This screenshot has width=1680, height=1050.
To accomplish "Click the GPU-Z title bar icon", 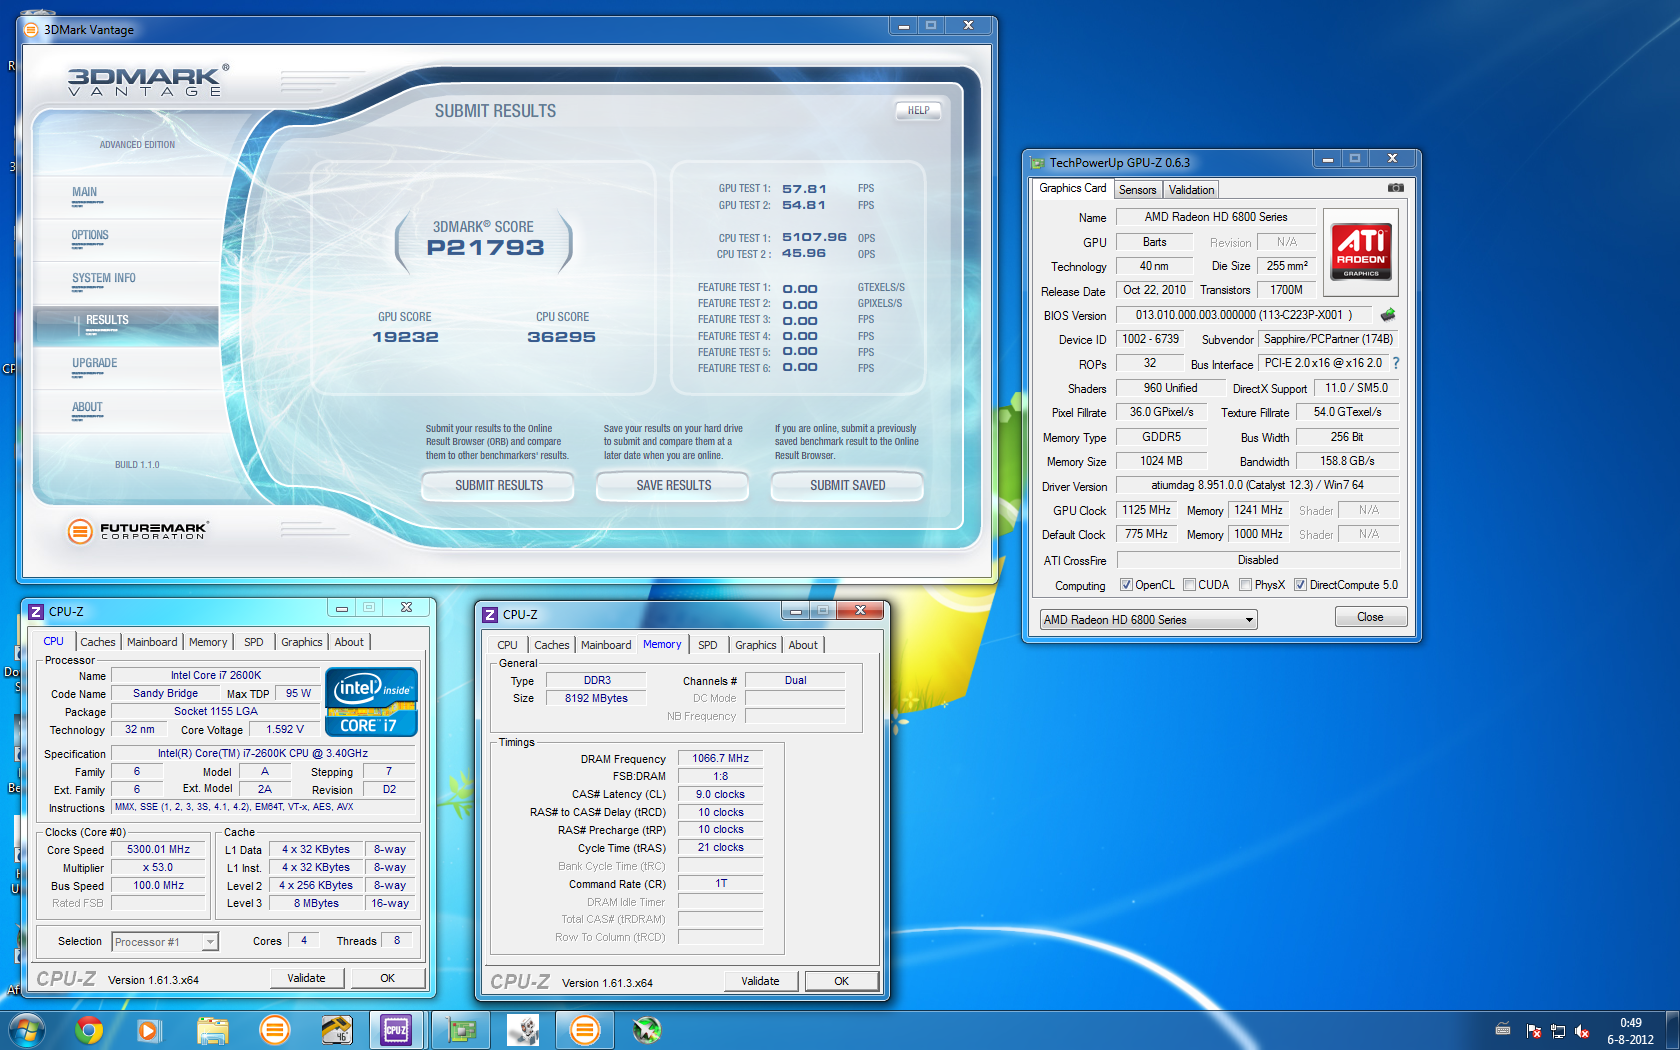I will (x=1038, y=162).
